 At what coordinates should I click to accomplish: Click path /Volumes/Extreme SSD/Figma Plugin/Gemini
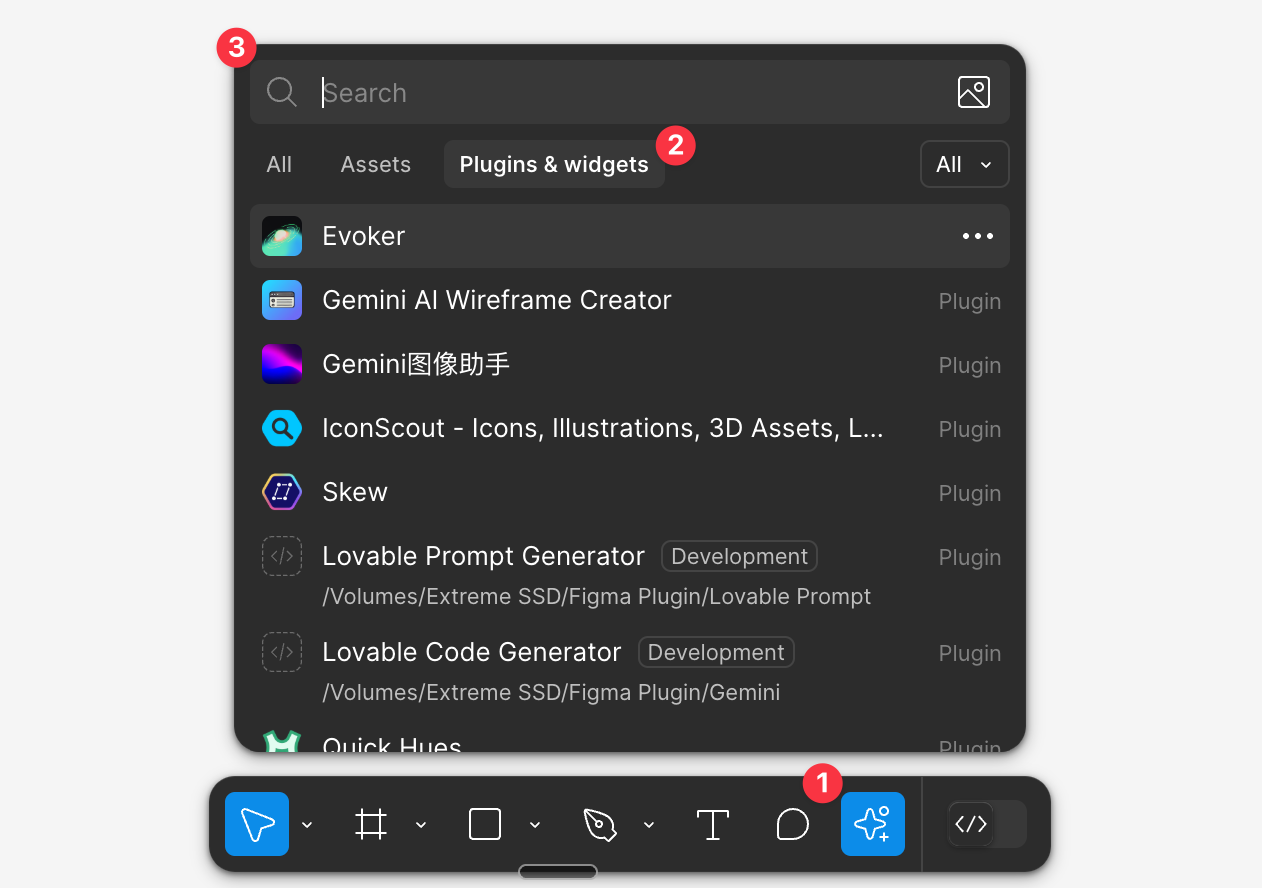551,692
